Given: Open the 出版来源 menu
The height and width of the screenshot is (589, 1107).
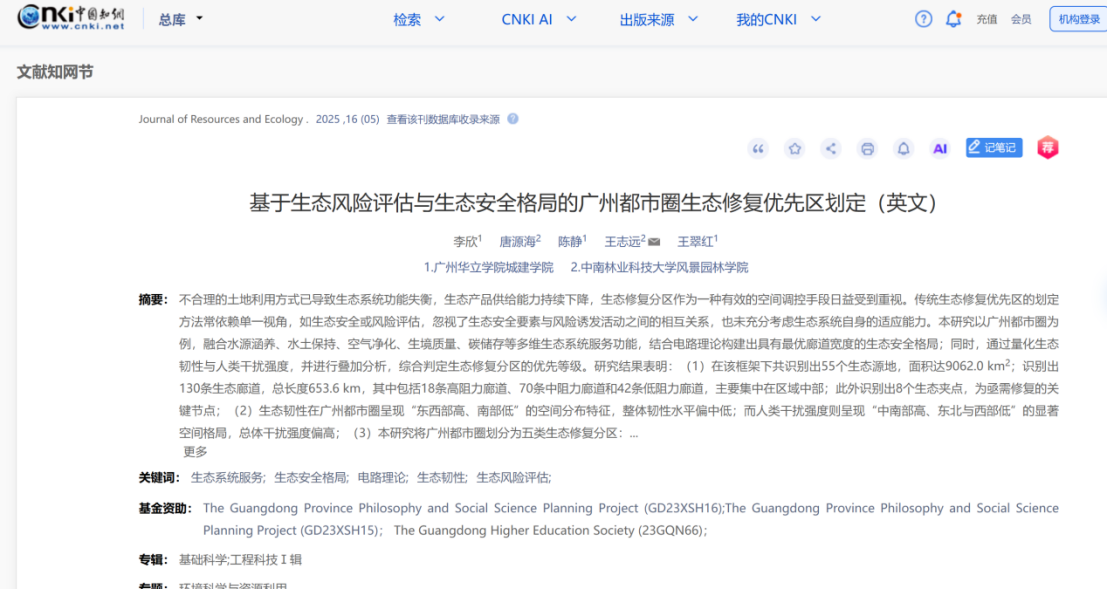Looking at the screenshot, I should [659, 19].
